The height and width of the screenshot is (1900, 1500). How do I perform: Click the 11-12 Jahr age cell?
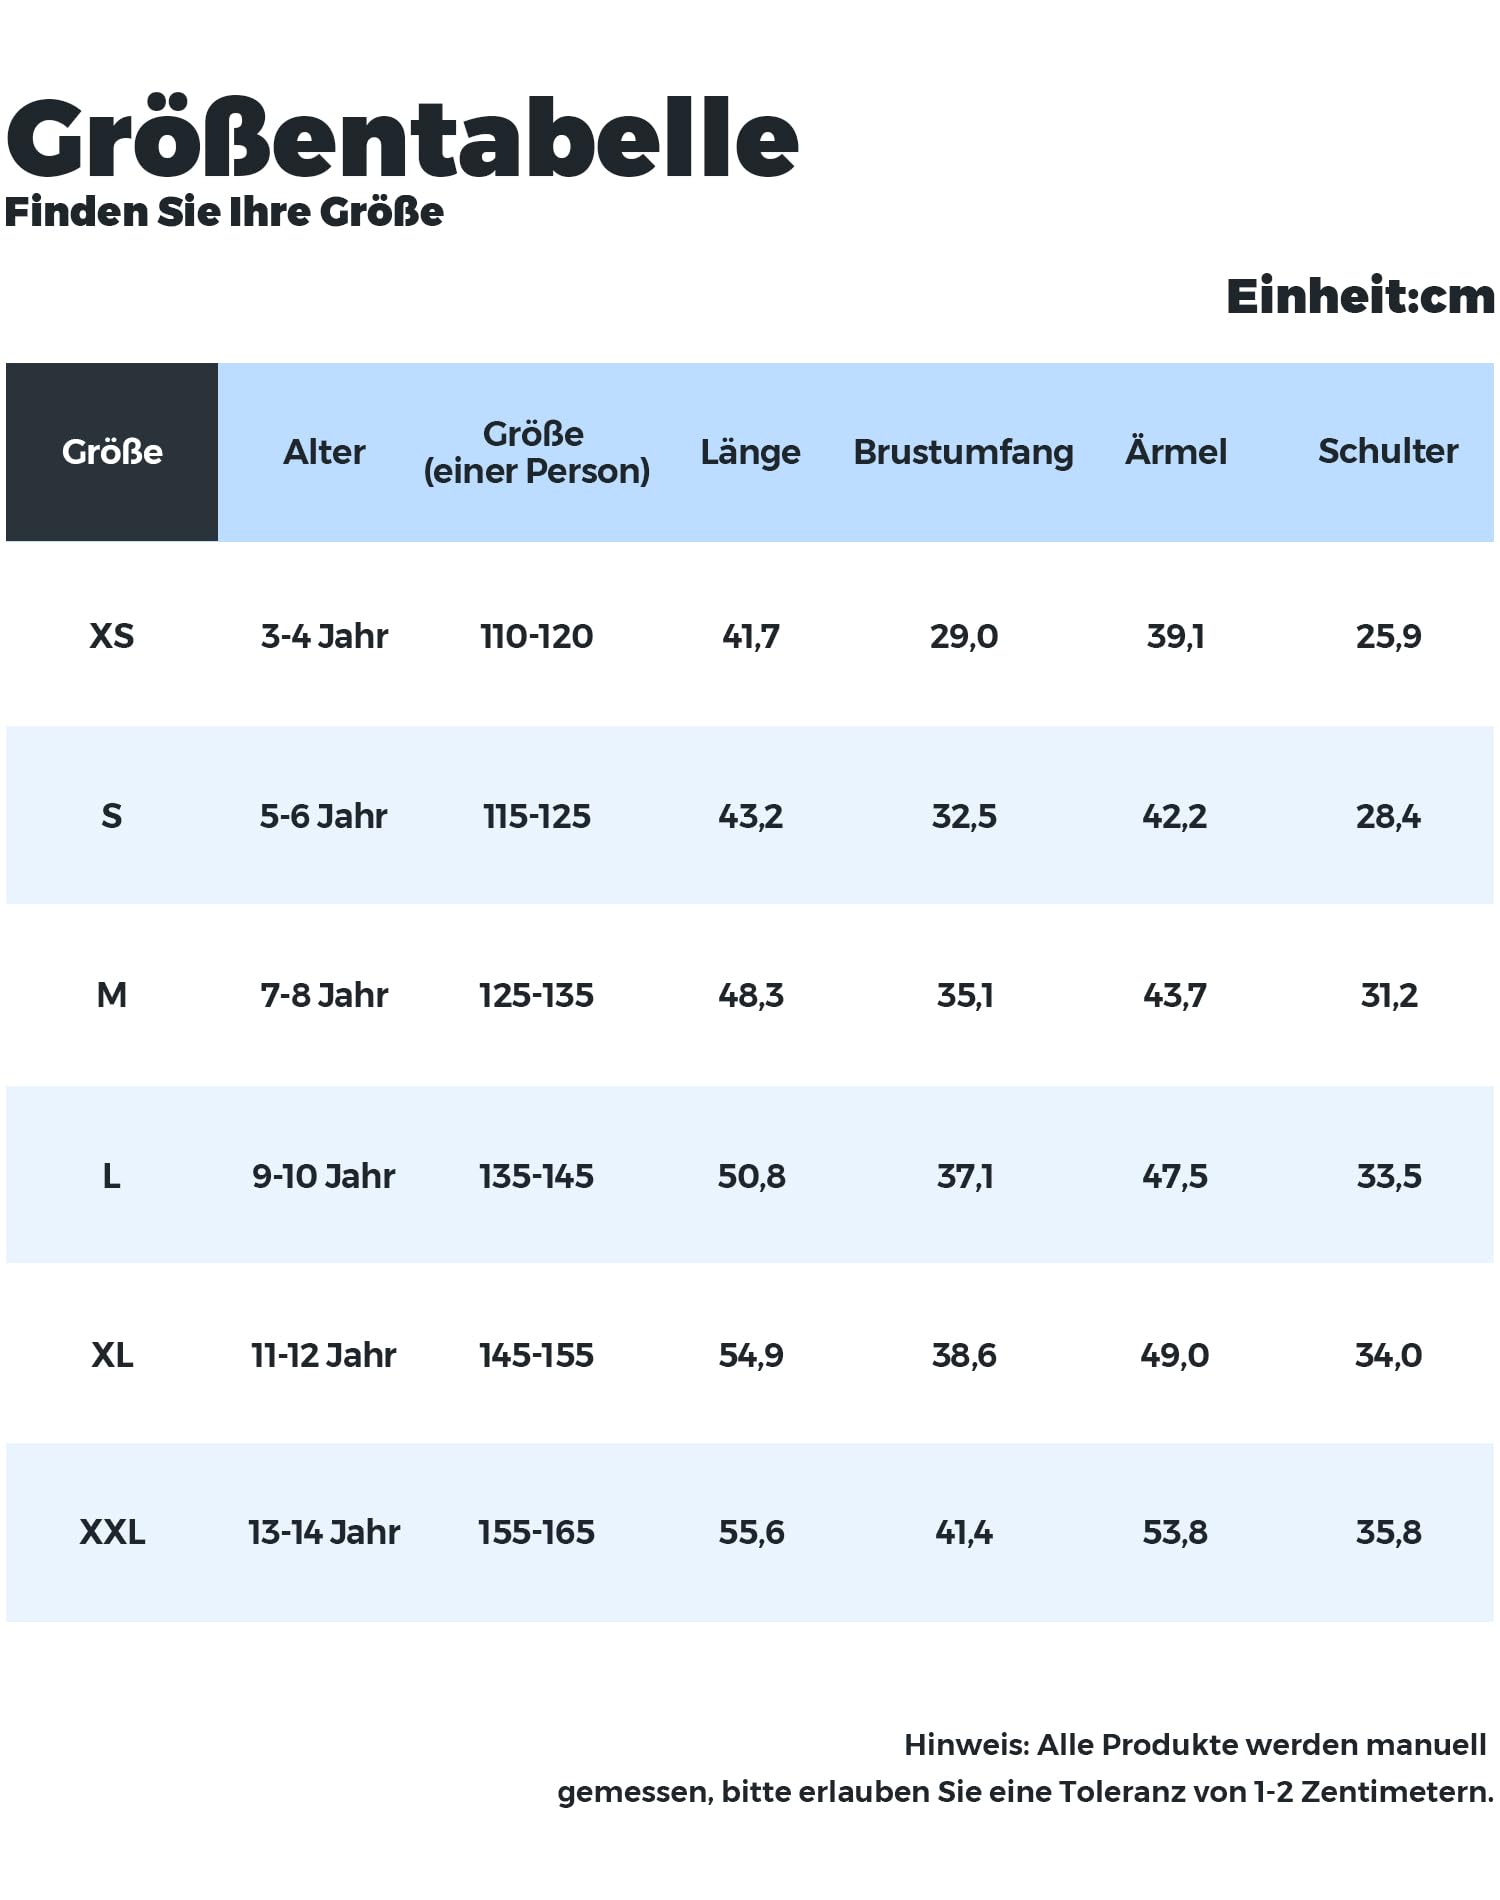[324, 1356]
